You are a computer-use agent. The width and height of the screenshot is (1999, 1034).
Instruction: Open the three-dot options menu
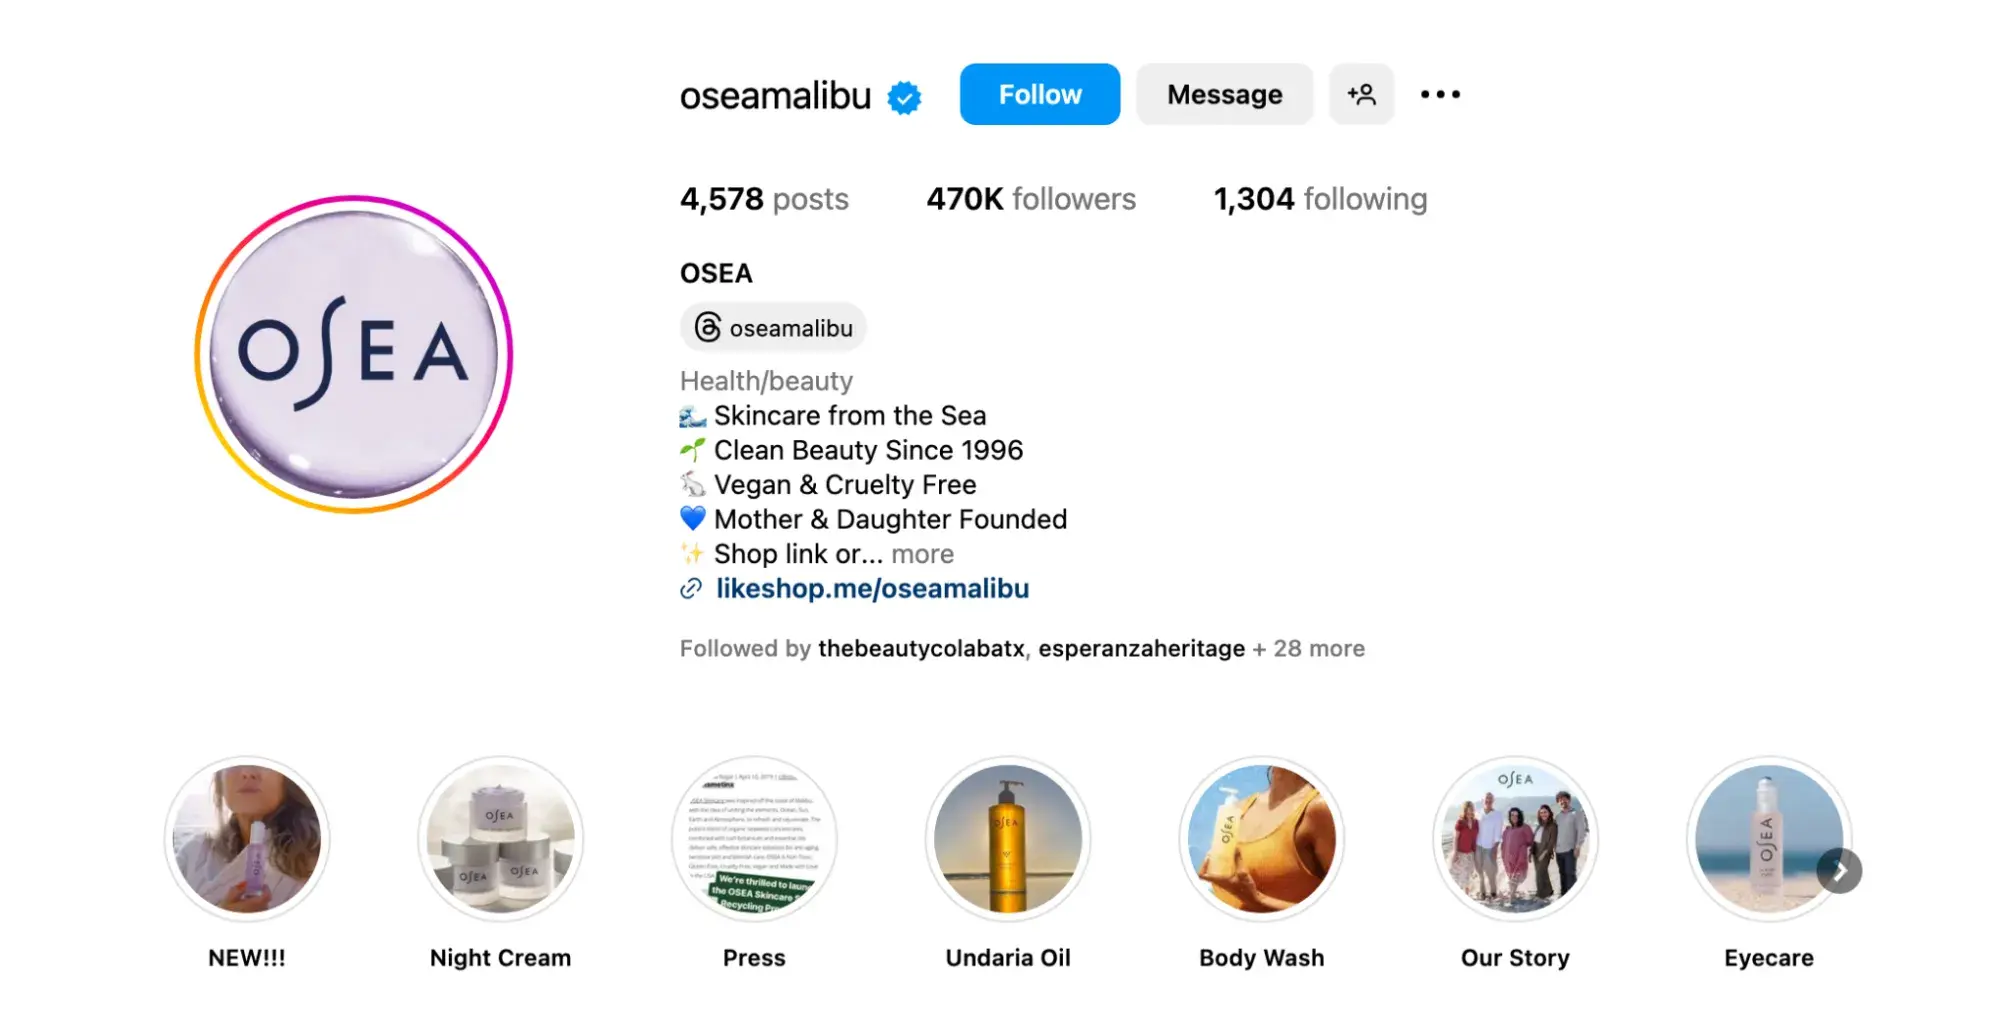pos(1440,94)
